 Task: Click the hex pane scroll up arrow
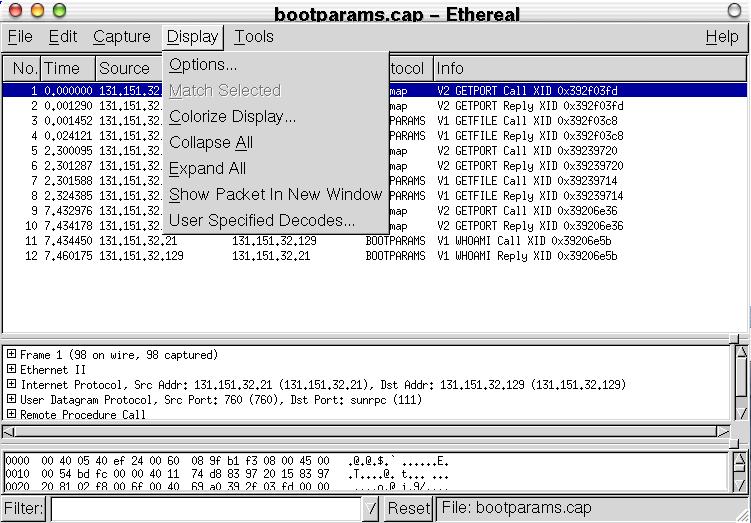click(740, 461)
